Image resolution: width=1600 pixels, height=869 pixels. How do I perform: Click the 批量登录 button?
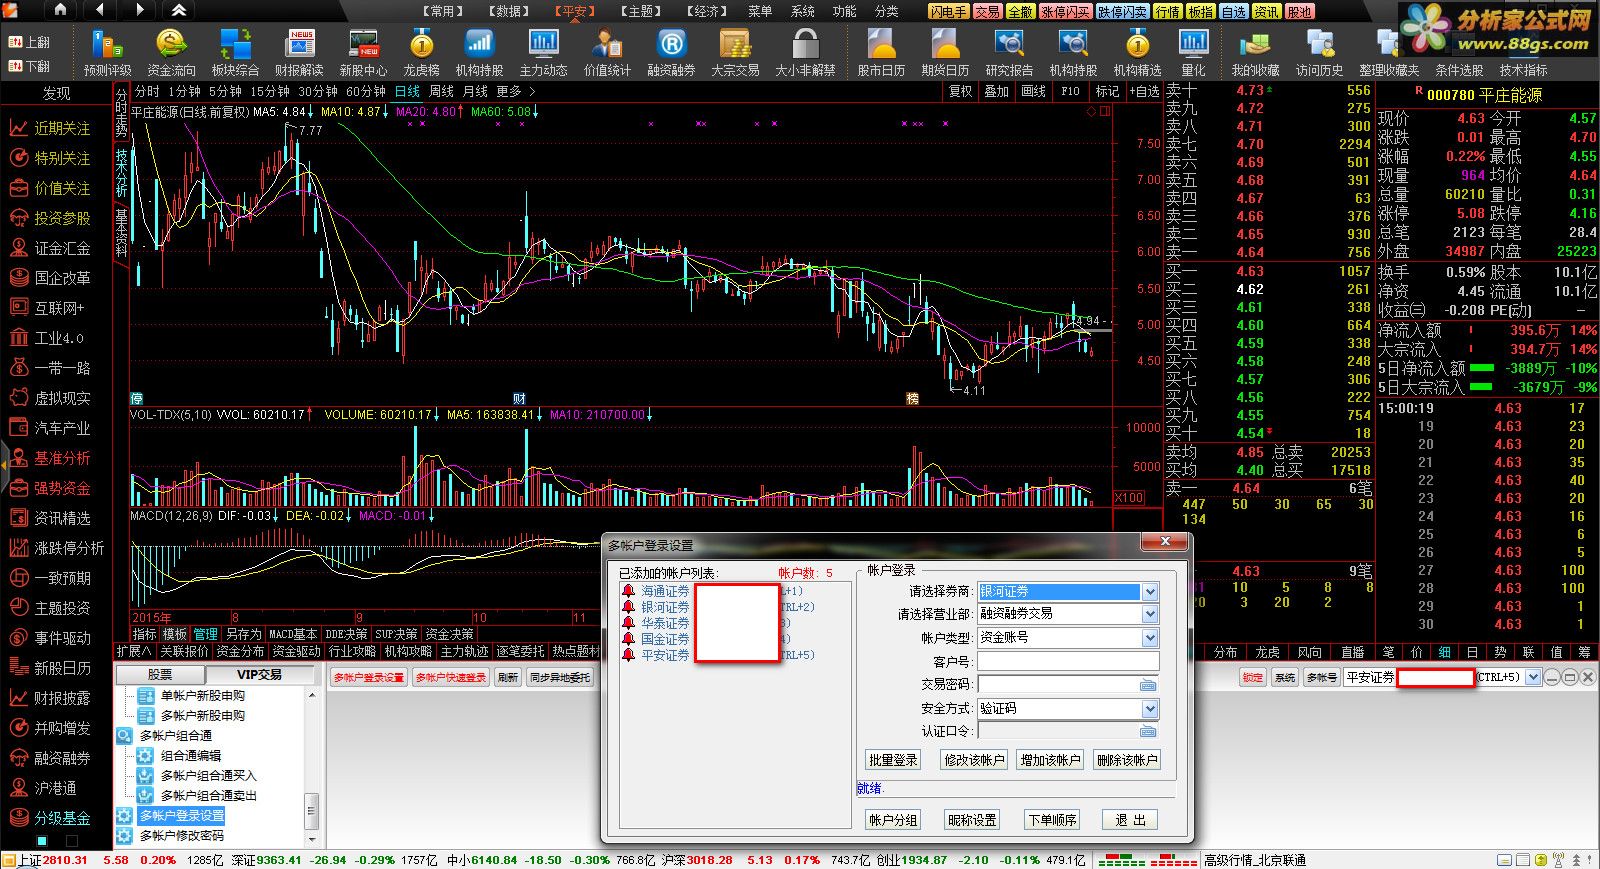[893, 760]
